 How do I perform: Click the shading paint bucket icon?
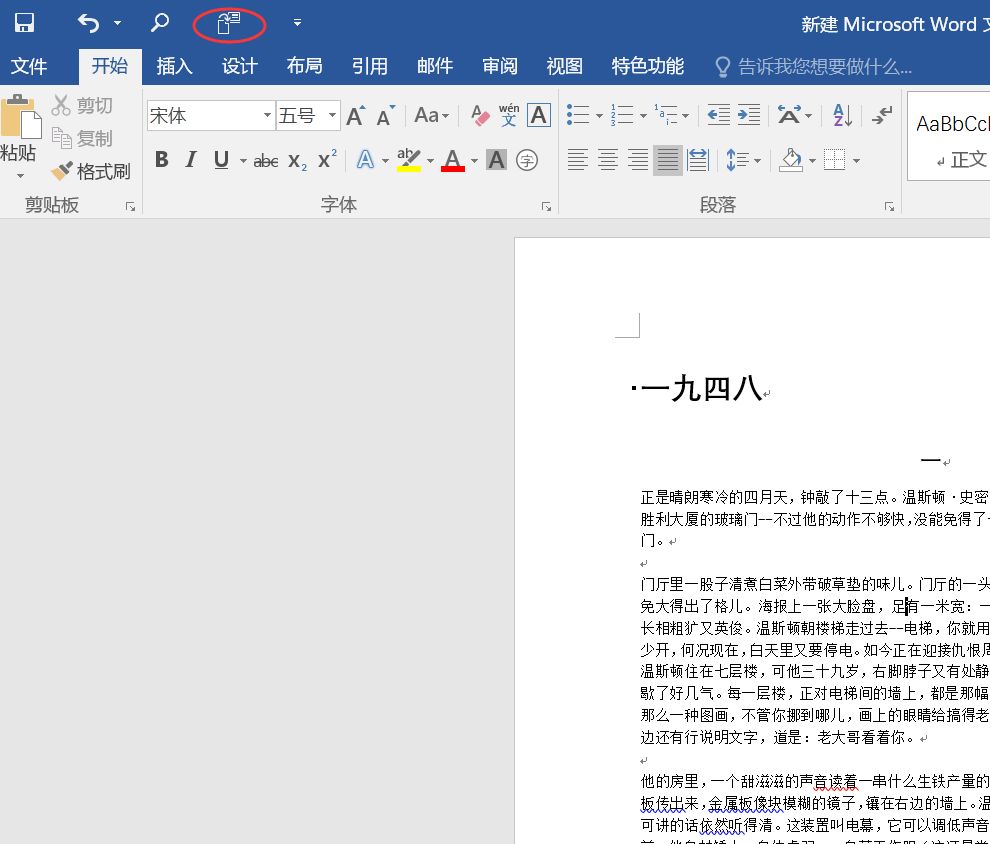790,160
